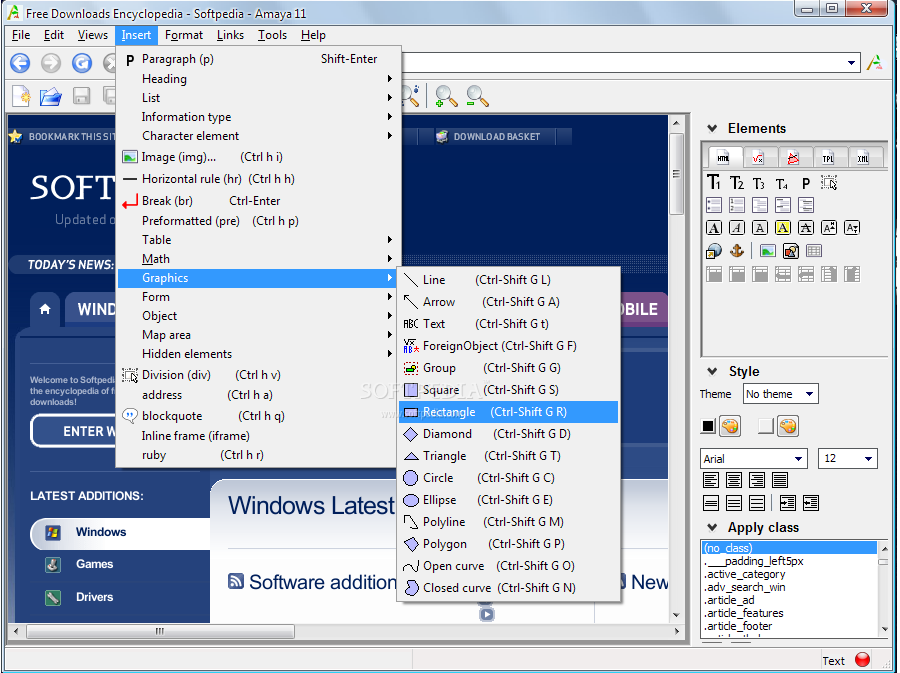The width and height of the screenshot is (900, 673).
Task: Choose Rectangle in the Graphics submenu
Action: coord(508,412)
